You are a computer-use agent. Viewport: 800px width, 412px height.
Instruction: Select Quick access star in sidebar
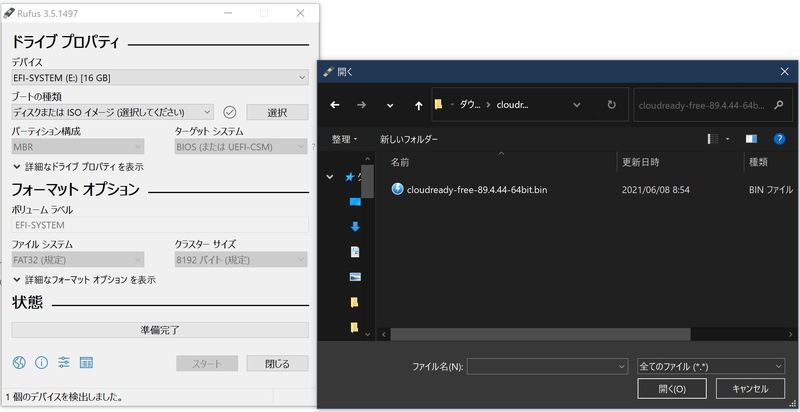(350, 177)
